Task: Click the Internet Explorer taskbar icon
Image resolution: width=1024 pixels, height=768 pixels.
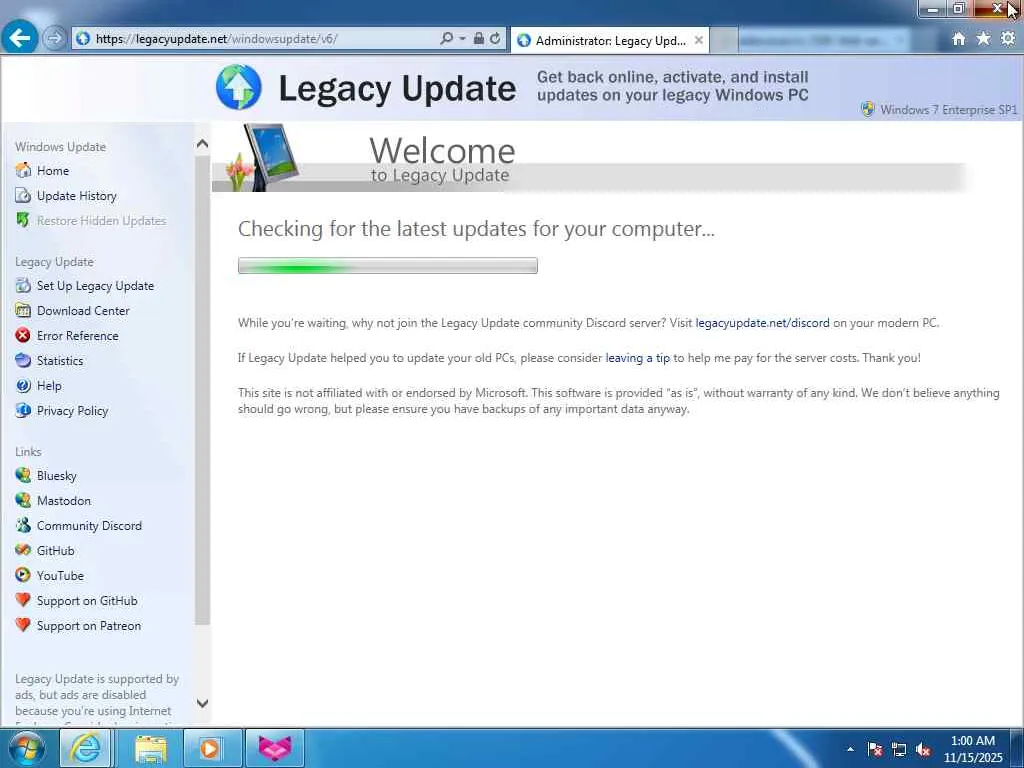Action: point(86,748)
